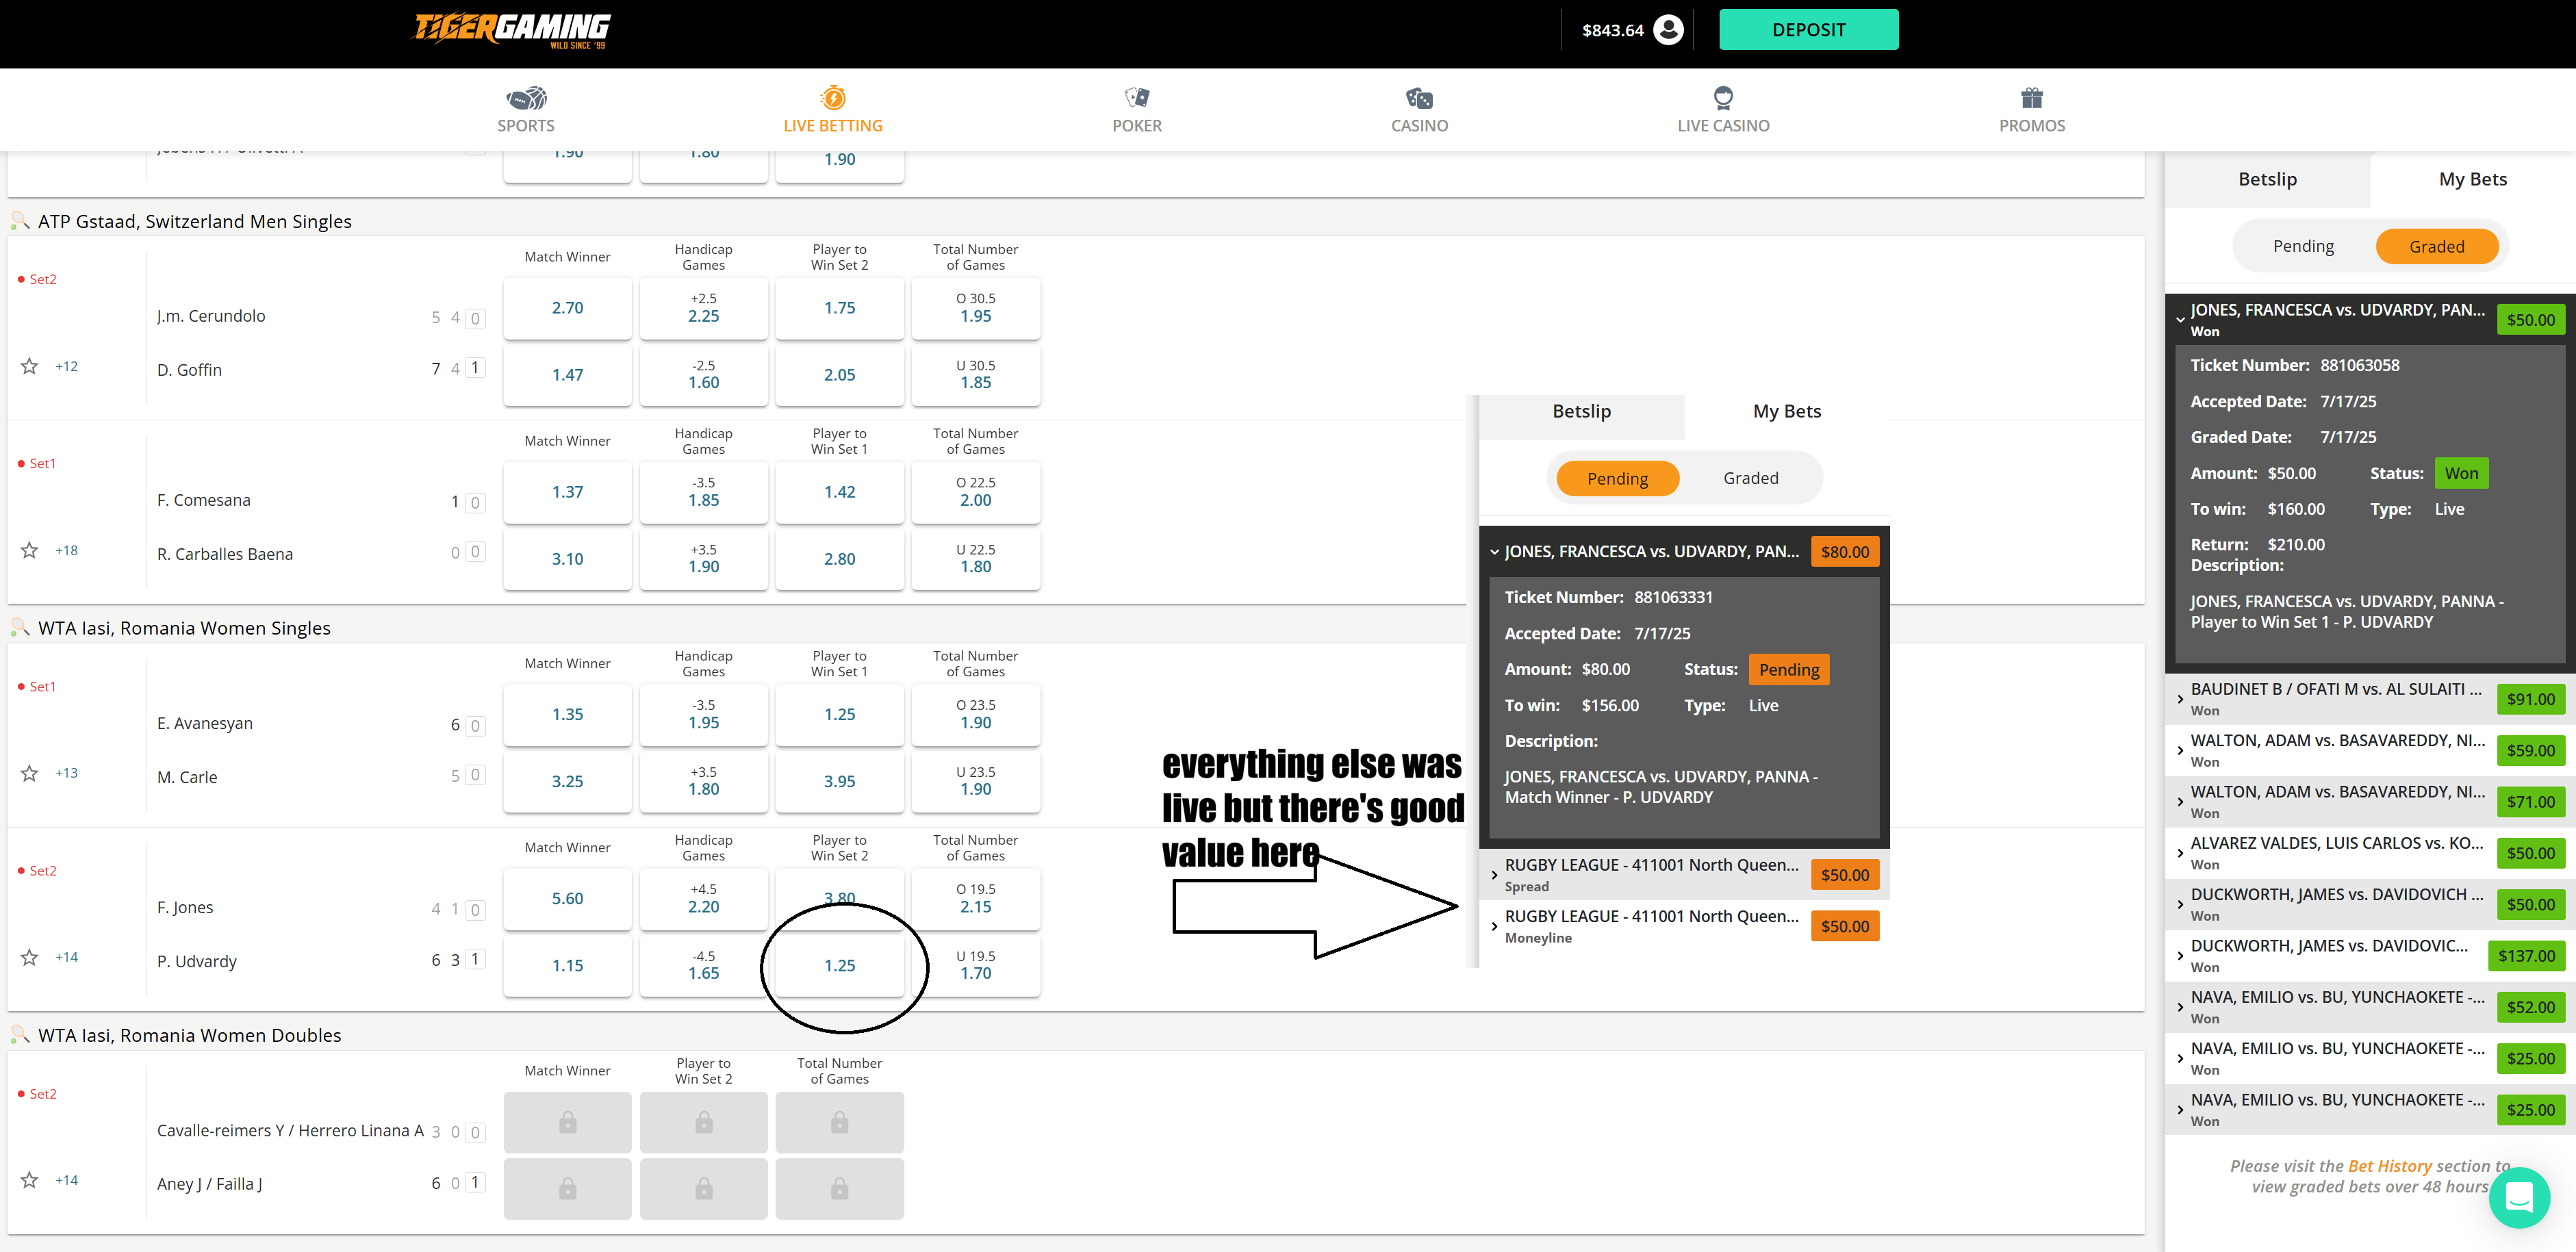Select Pending pill in overlay betslip

pos(1617,478)
